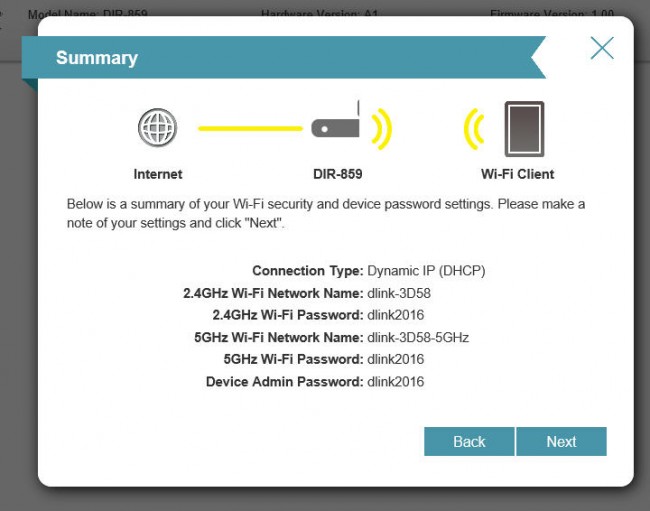The width and height of the screenshot is (650, 511).
Task: Click the 'Connection Type:' label
Action: click(308, 271)
